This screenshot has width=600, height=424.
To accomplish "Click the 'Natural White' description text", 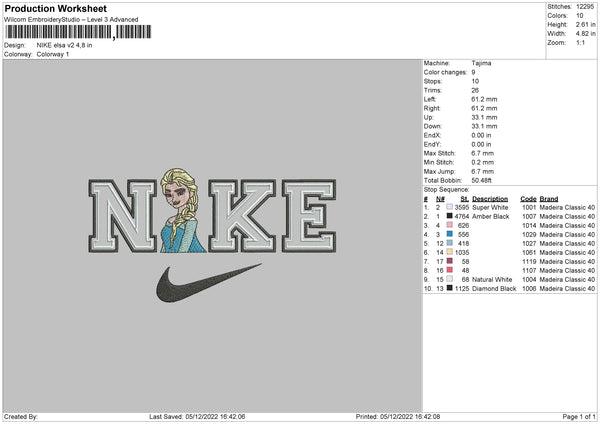I will pos(492,279).
